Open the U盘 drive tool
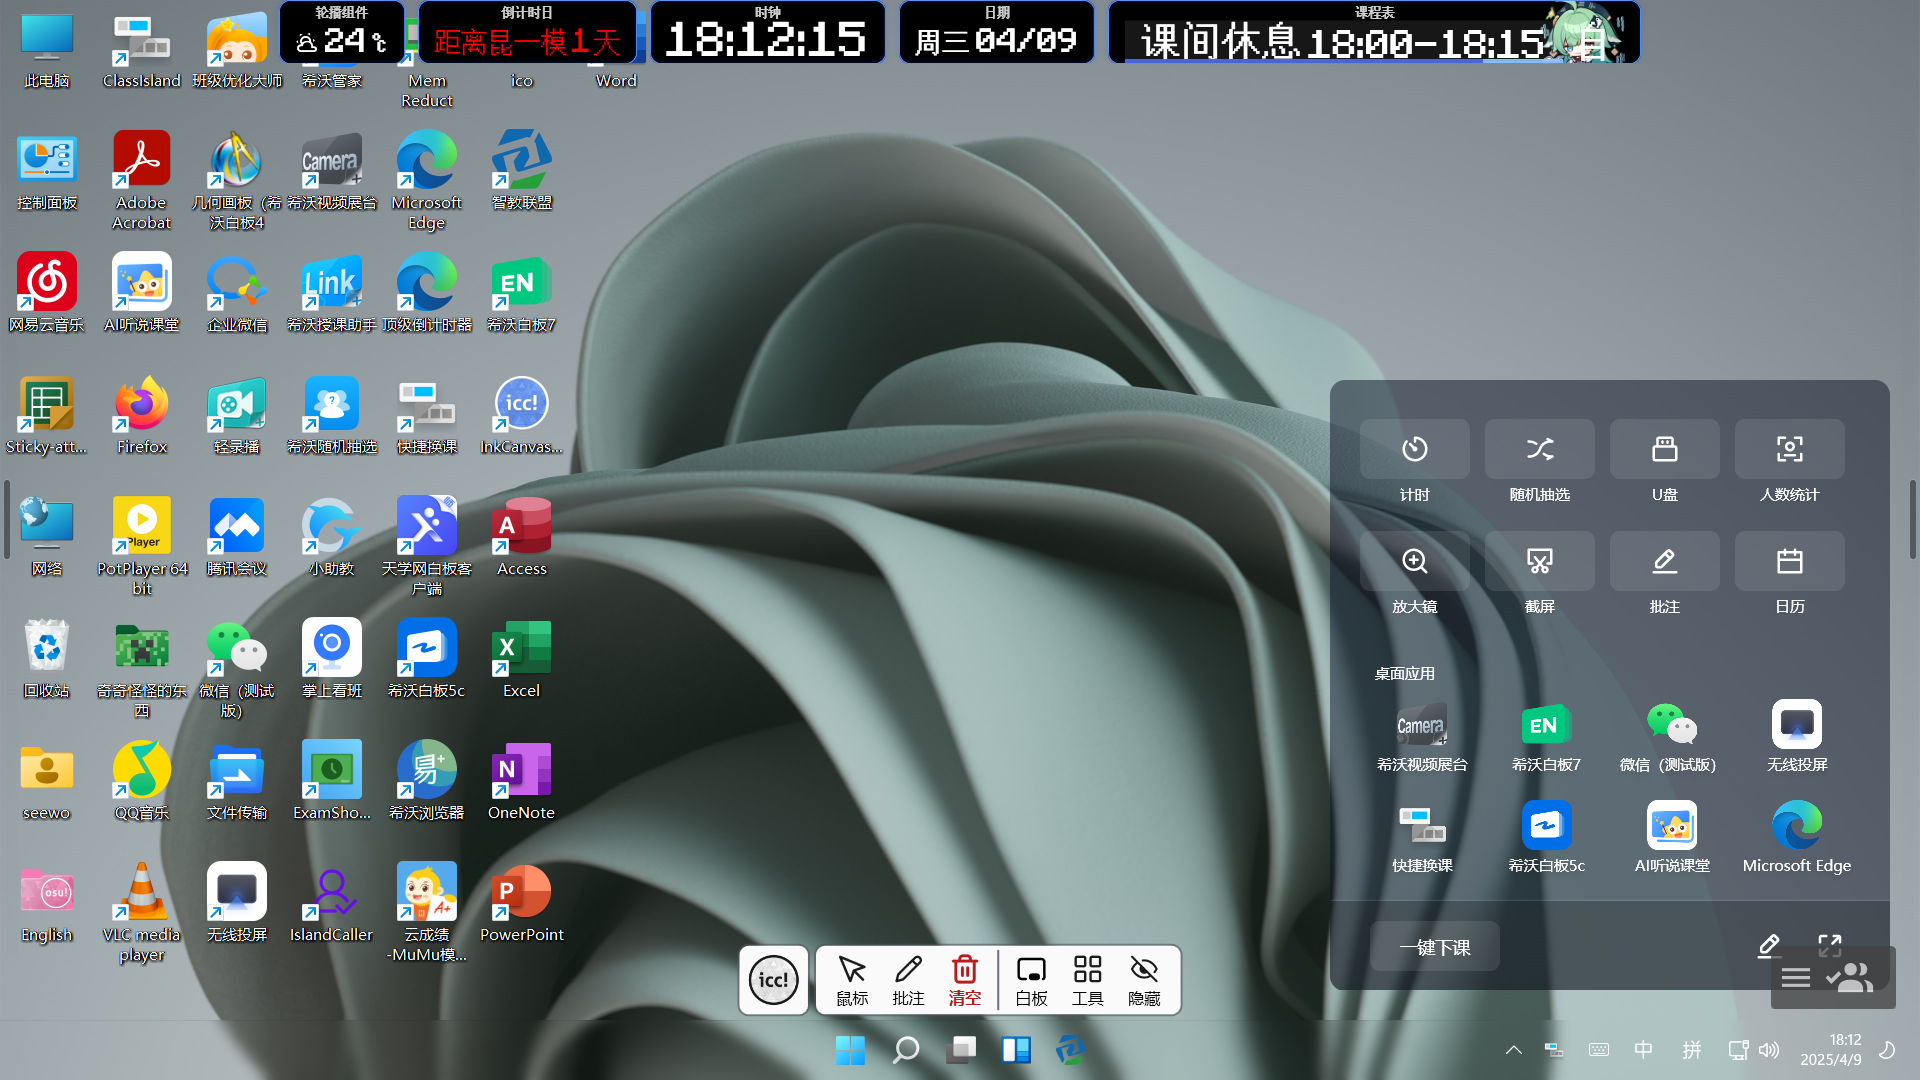Viewport: 1920px width, 1080px height. coord(1664,450)
